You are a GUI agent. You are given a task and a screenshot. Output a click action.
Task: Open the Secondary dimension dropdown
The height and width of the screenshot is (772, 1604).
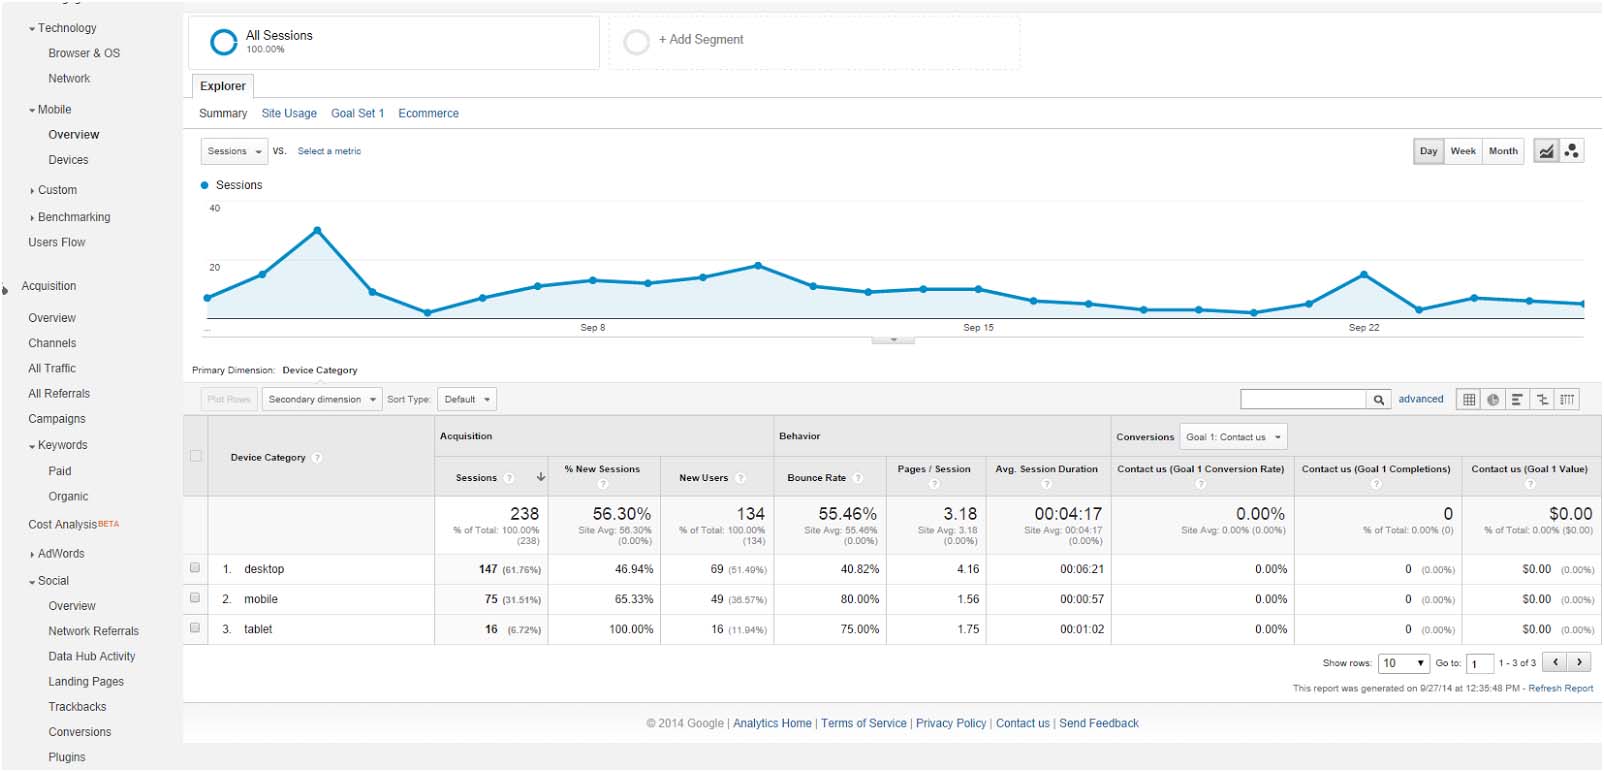pos(322,400)
